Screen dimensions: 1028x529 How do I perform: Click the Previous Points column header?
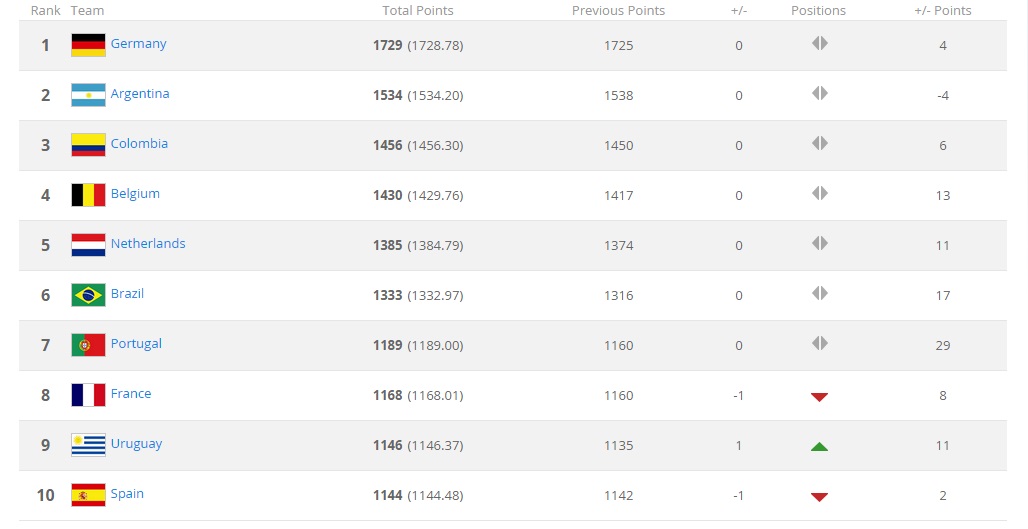click(618, 10)
